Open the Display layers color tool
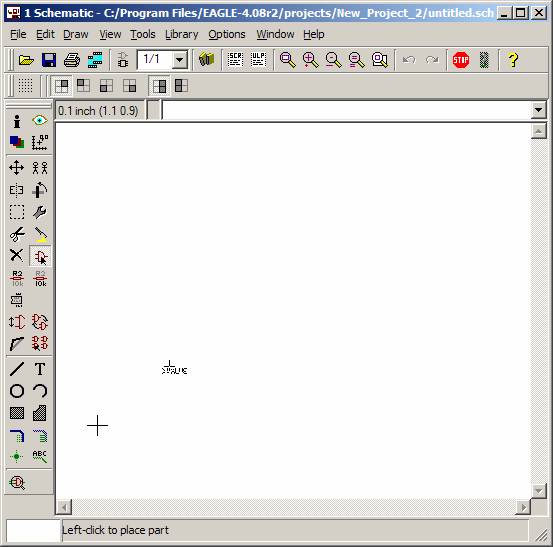This screenshot has width=553, height=547. (17, 142)
